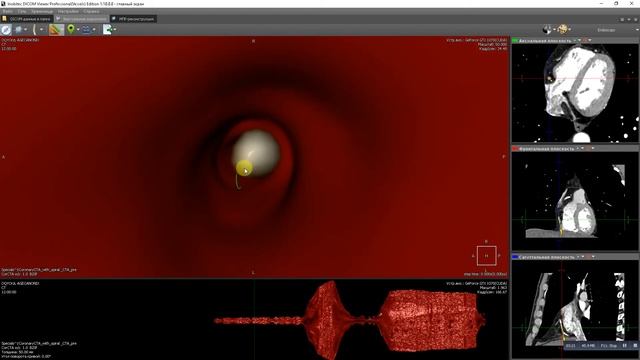The height and width of the screenshot is (360, 640).
Task: Switch to the image viewing tab
Action: click(x=81, y=19)
